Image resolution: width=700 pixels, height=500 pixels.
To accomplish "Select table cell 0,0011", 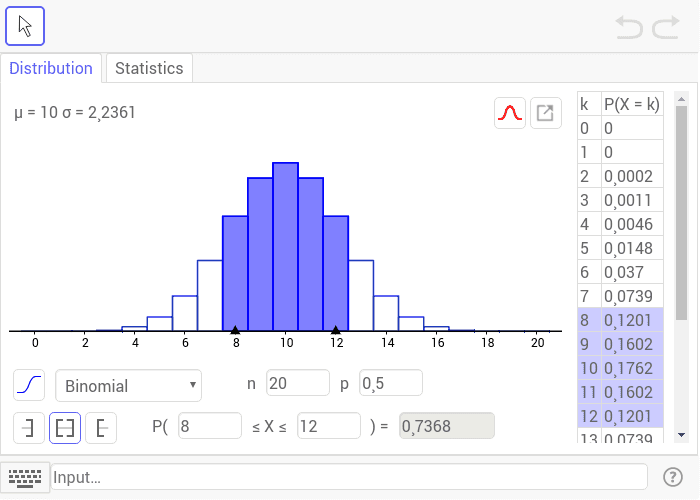I will coord(632,200).
